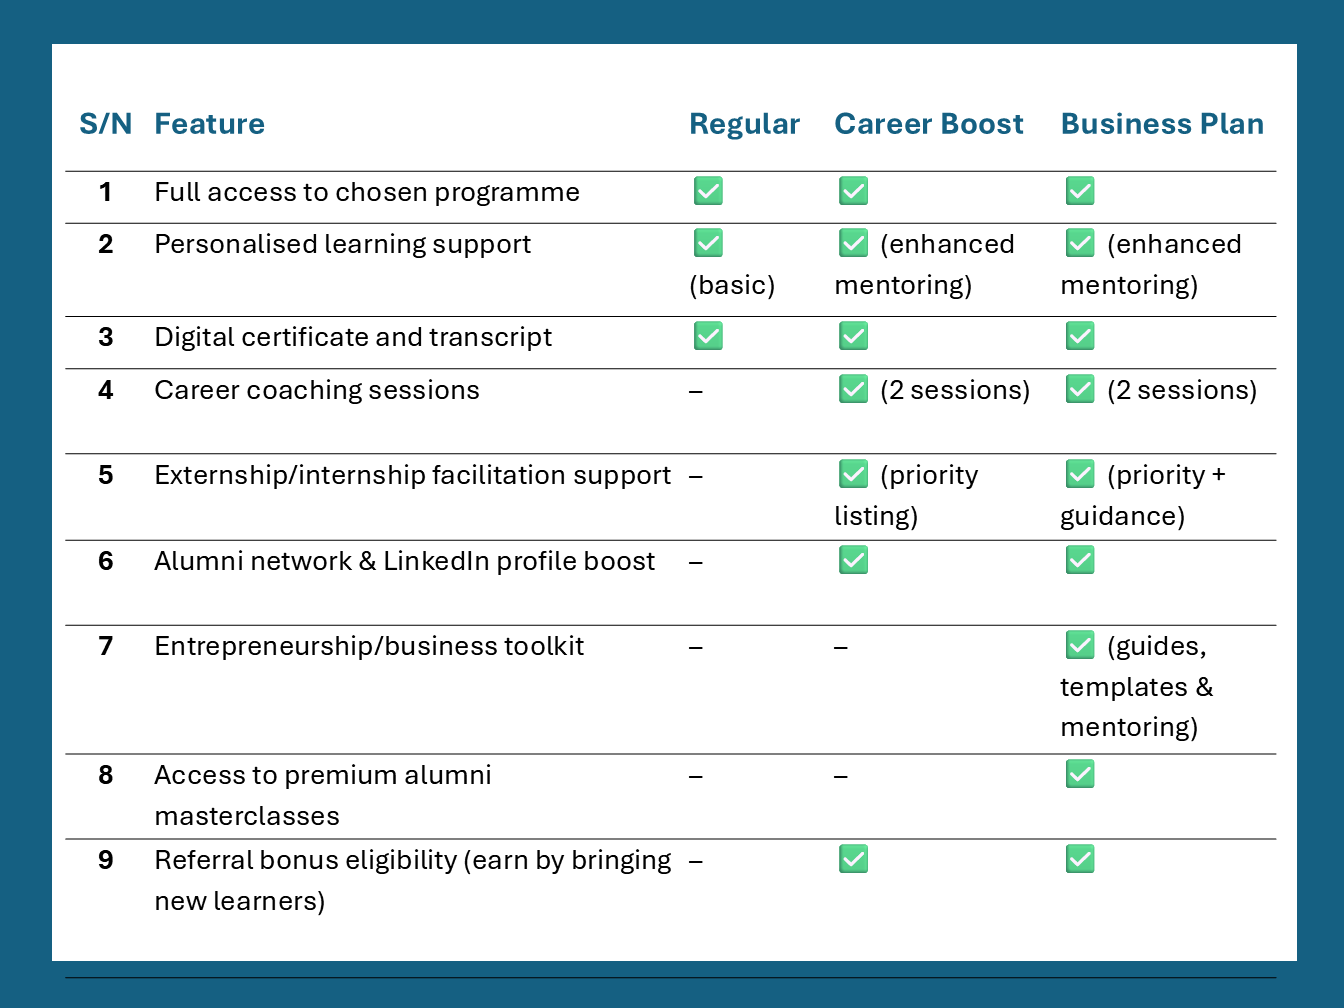
Task: Click Career Boost checkmark for Referral bonus row
Action: [x=853, y=859]
